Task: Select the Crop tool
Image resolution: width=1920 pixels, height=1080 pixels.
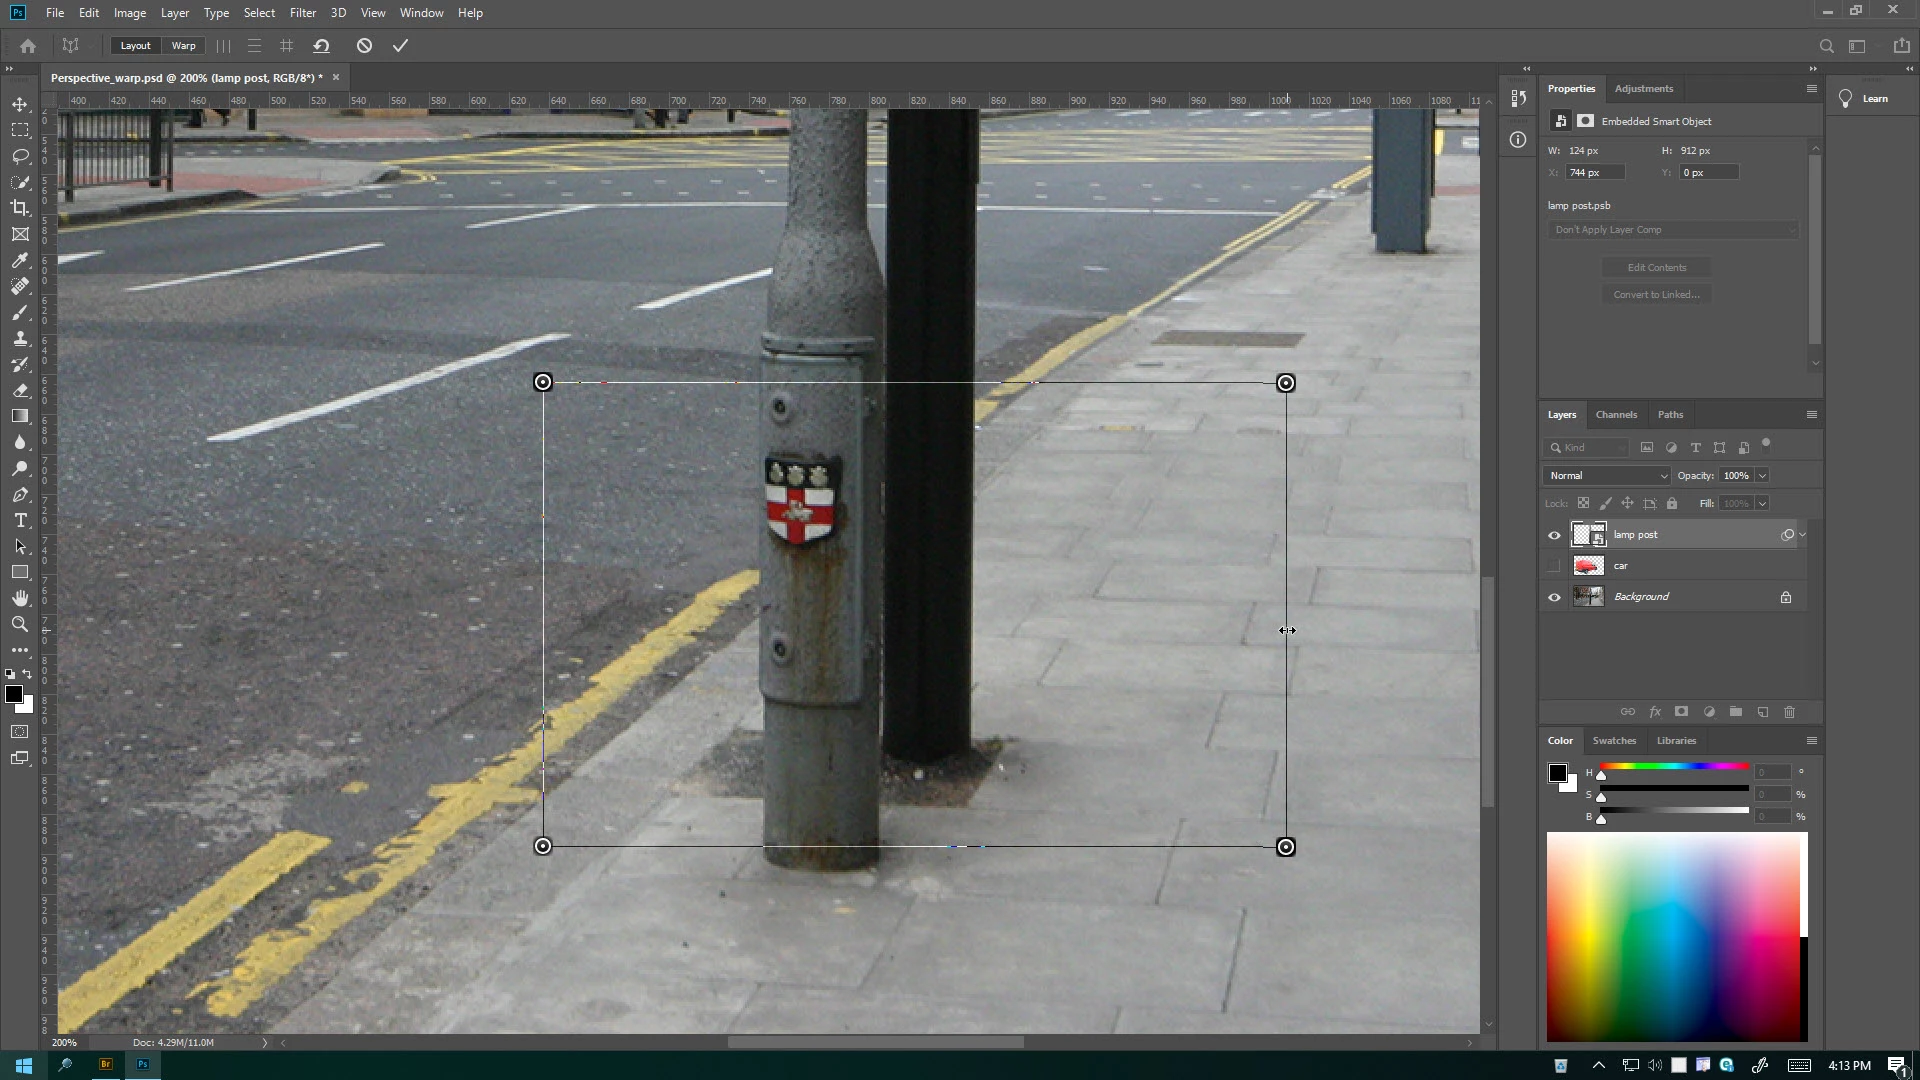Action: 20,208
